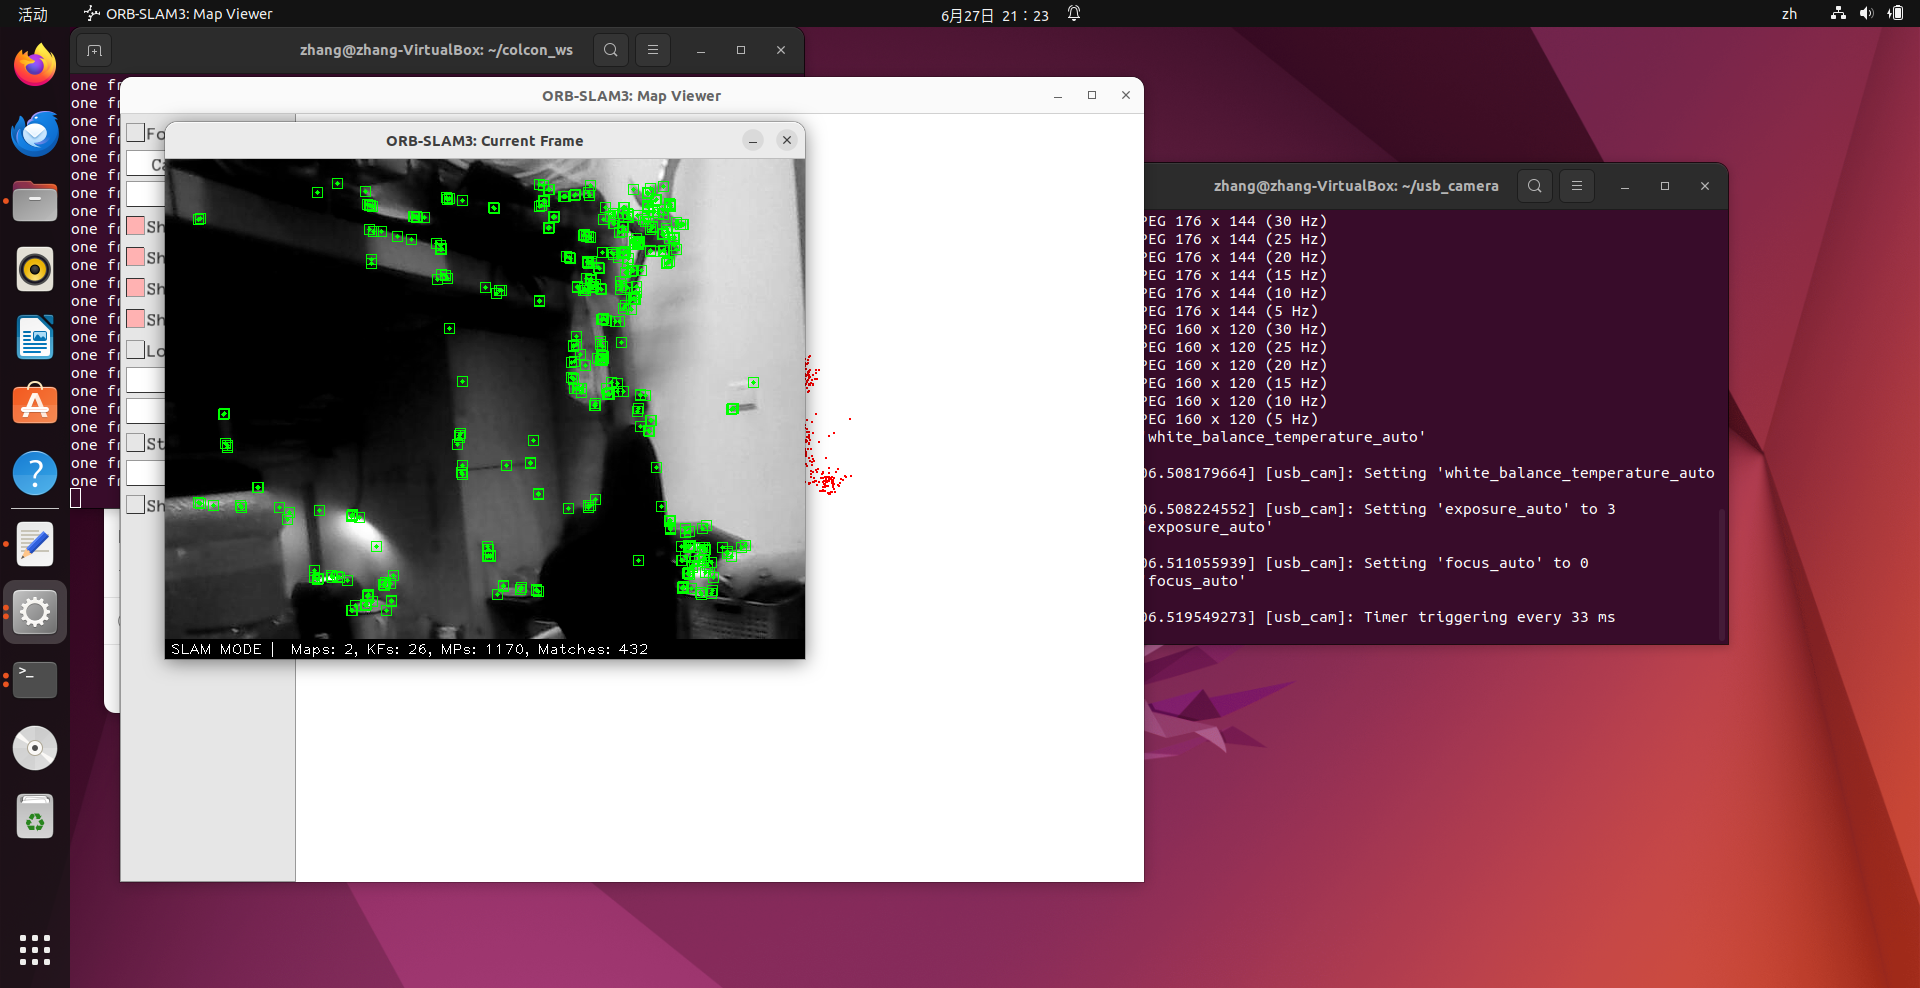Enable Localization Mode checkbox in Map Viewer
This screenshot has height=988, width=1920.
[x=136, y=350]
